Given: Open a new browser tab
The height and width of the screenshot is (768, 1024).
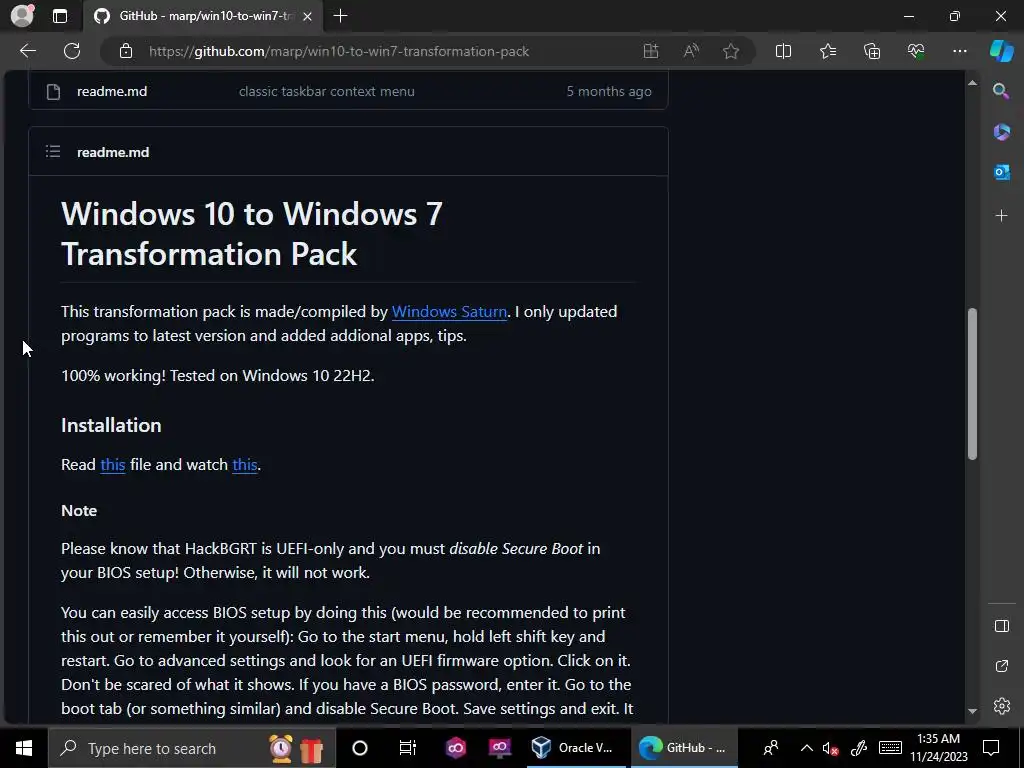Looking at the screenshot, I should click(340, 16).
